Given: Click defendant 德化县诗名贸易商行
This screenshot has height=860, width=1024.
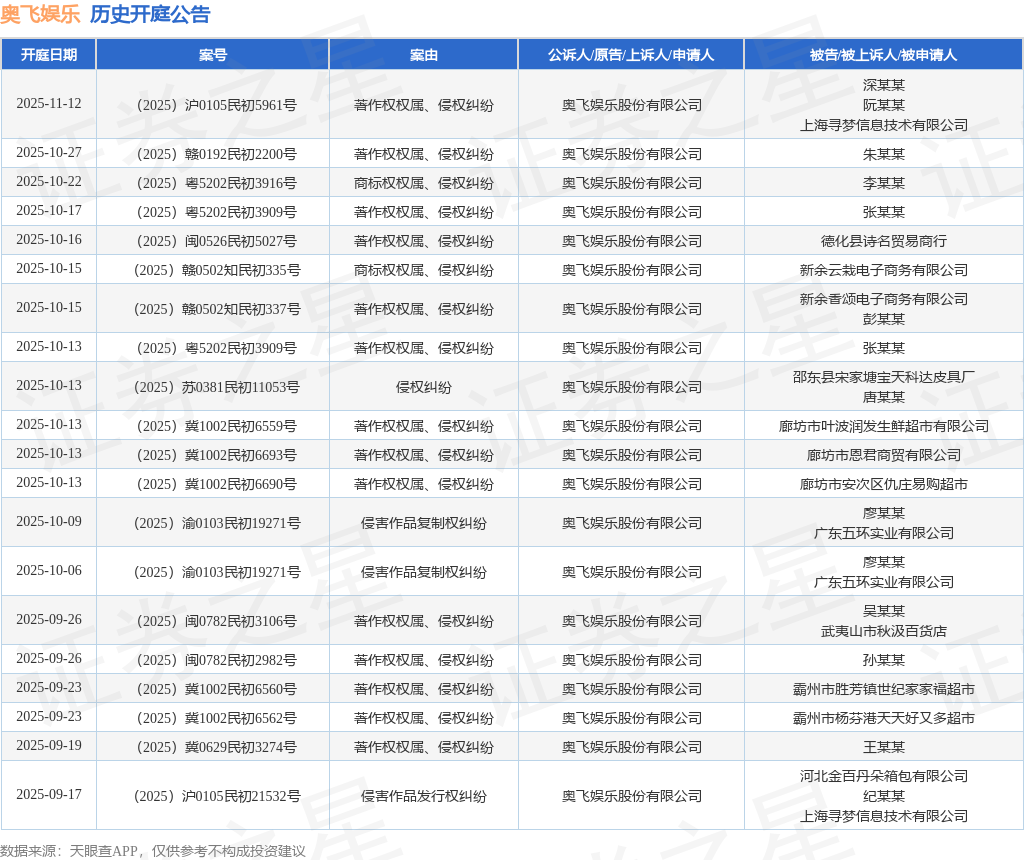Looking at the screenshot, I should [884, 241].
